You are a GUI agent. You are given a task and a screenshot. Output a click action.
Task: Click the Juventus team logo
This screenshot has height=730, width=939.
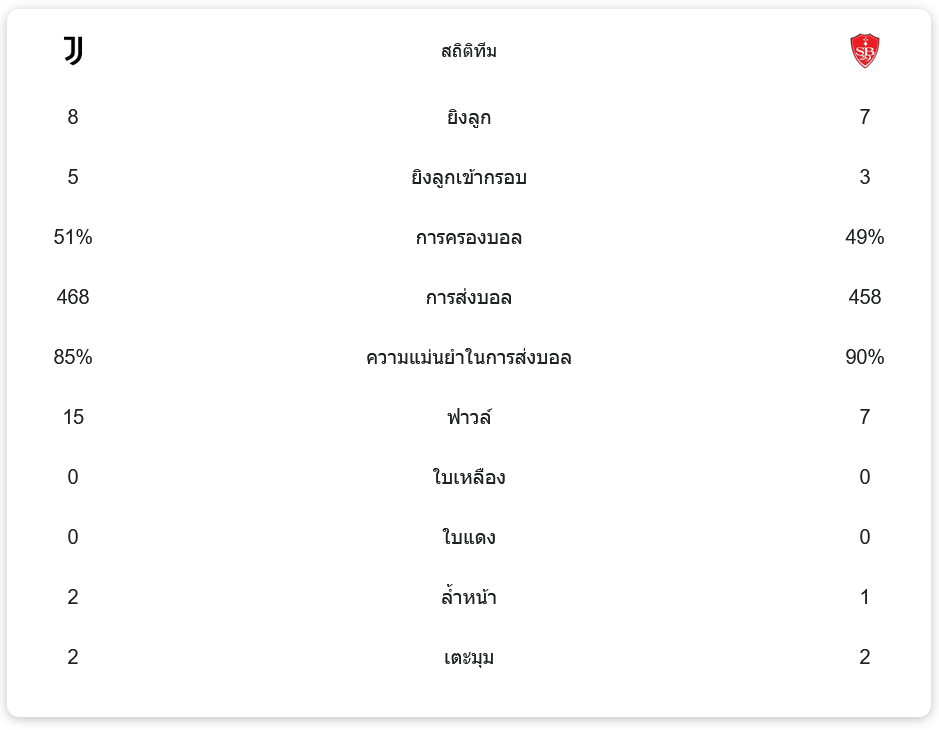coord(73,51)
